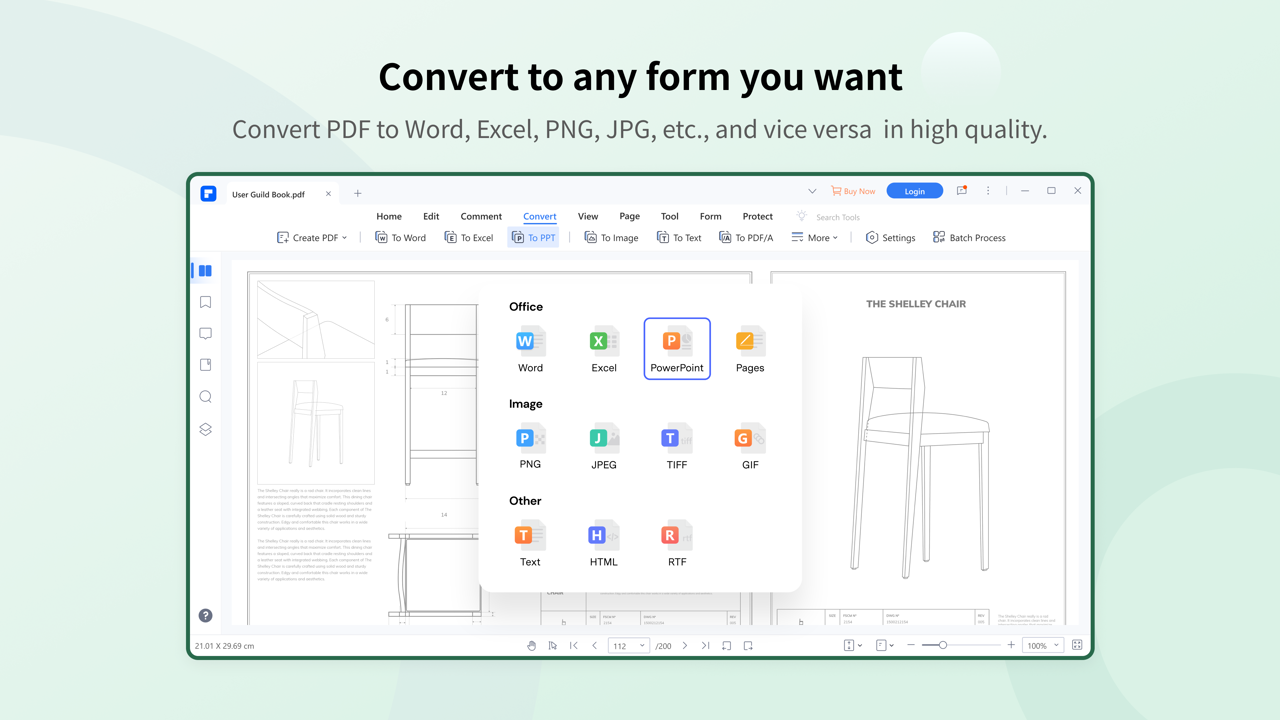Select the Convert tab

coord(540,216)
